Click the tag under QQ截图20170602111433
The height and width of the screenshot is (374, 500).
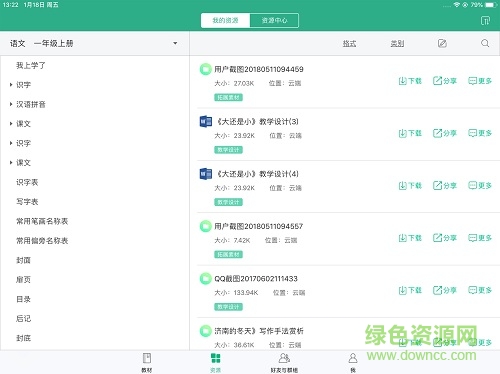click(228, 307)
